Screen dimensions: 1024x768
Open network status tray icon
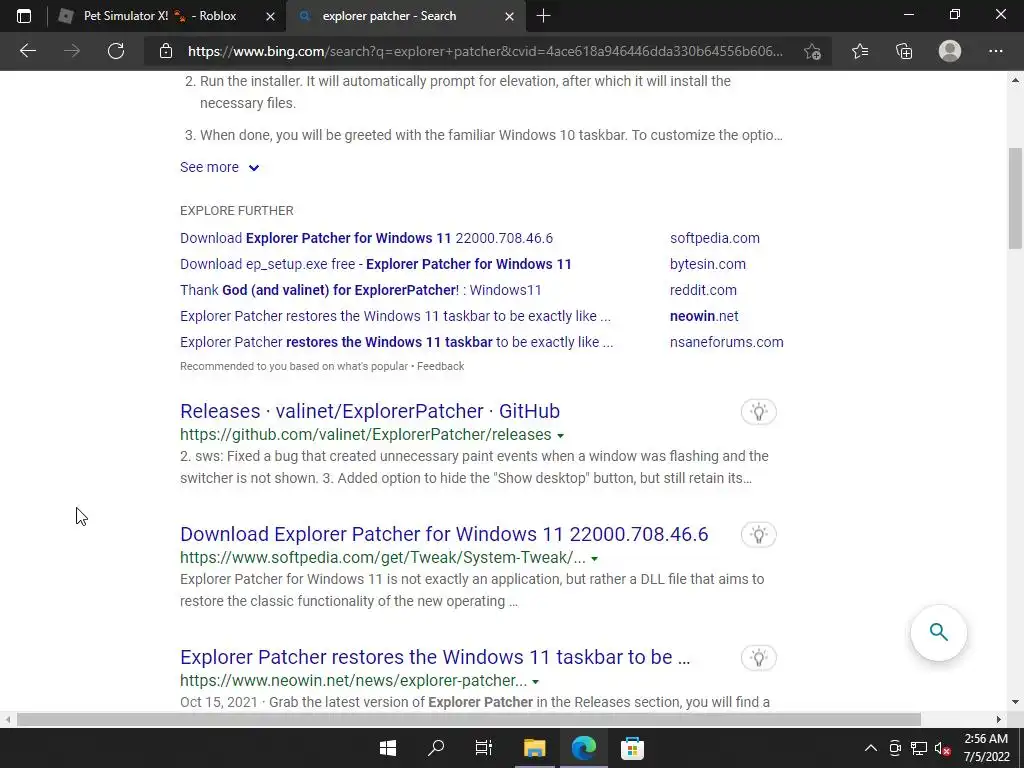point(919,748)
